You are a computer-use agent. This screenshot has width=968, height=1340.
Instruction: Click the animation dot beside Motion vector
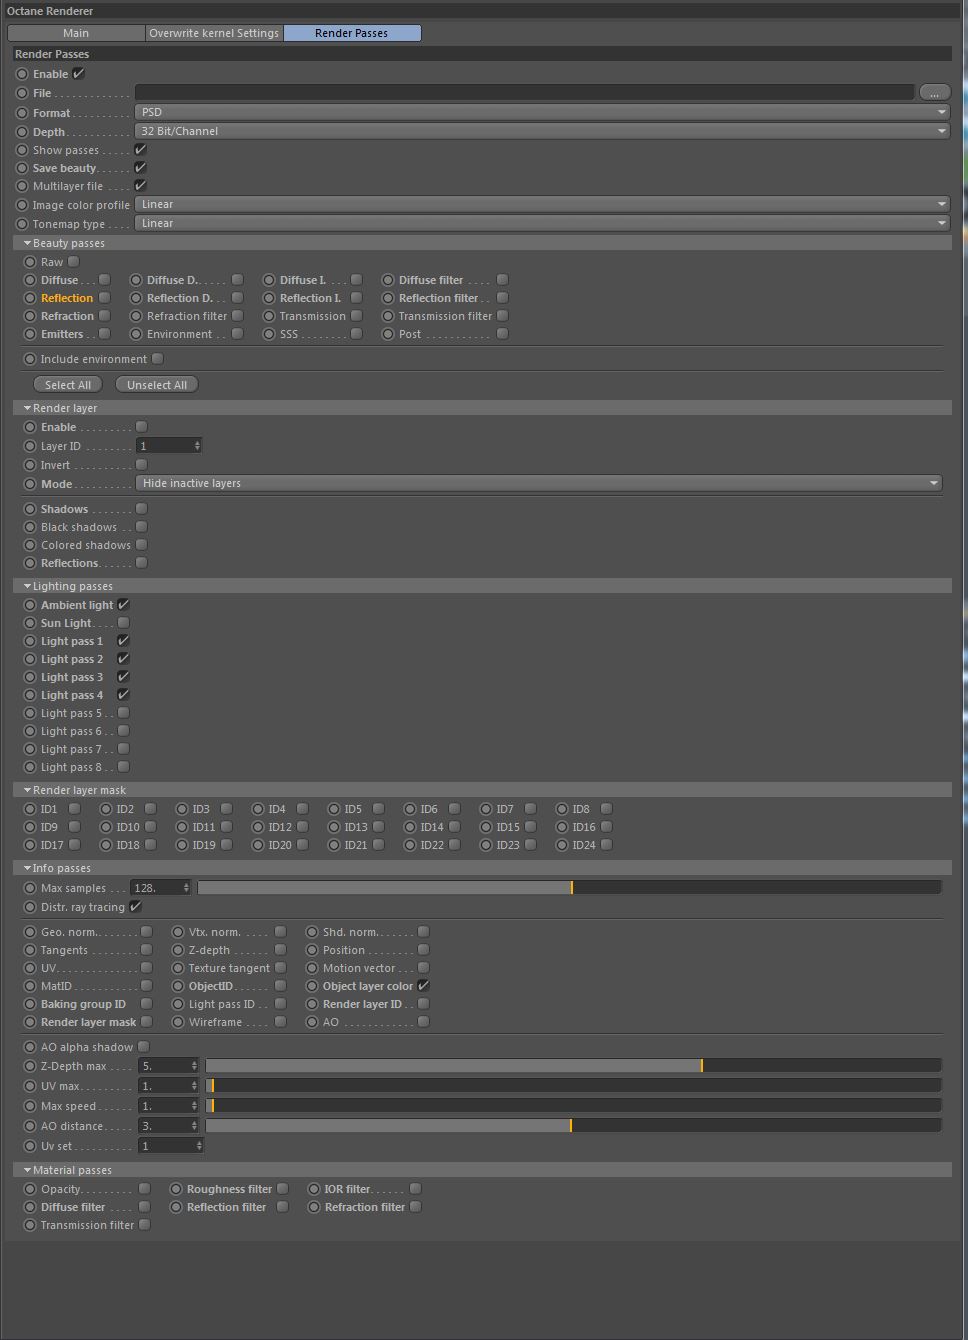click(x=312, y=968)
